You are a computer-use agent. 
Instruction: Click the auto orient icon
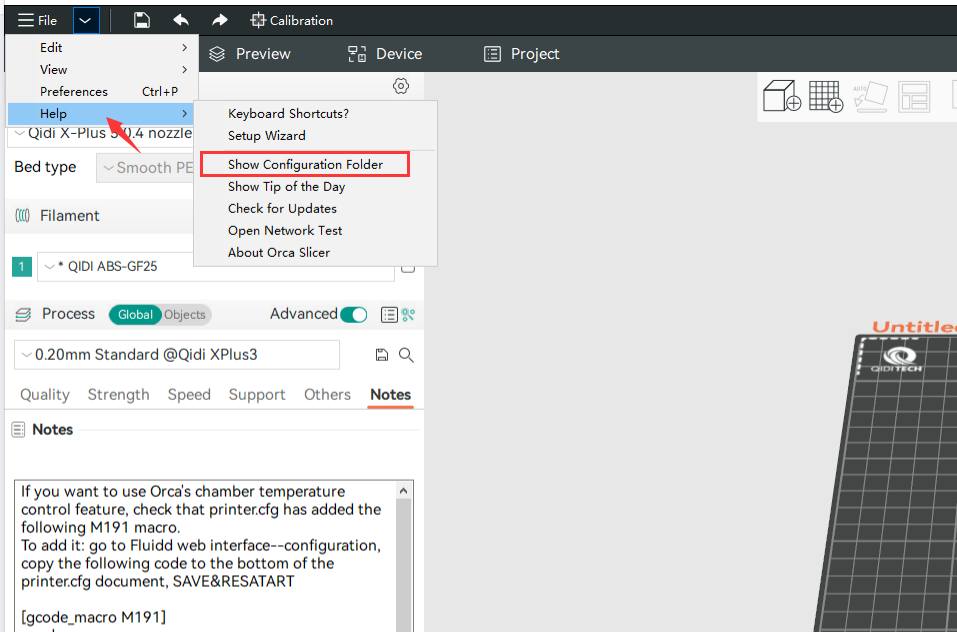click(870, 96)
